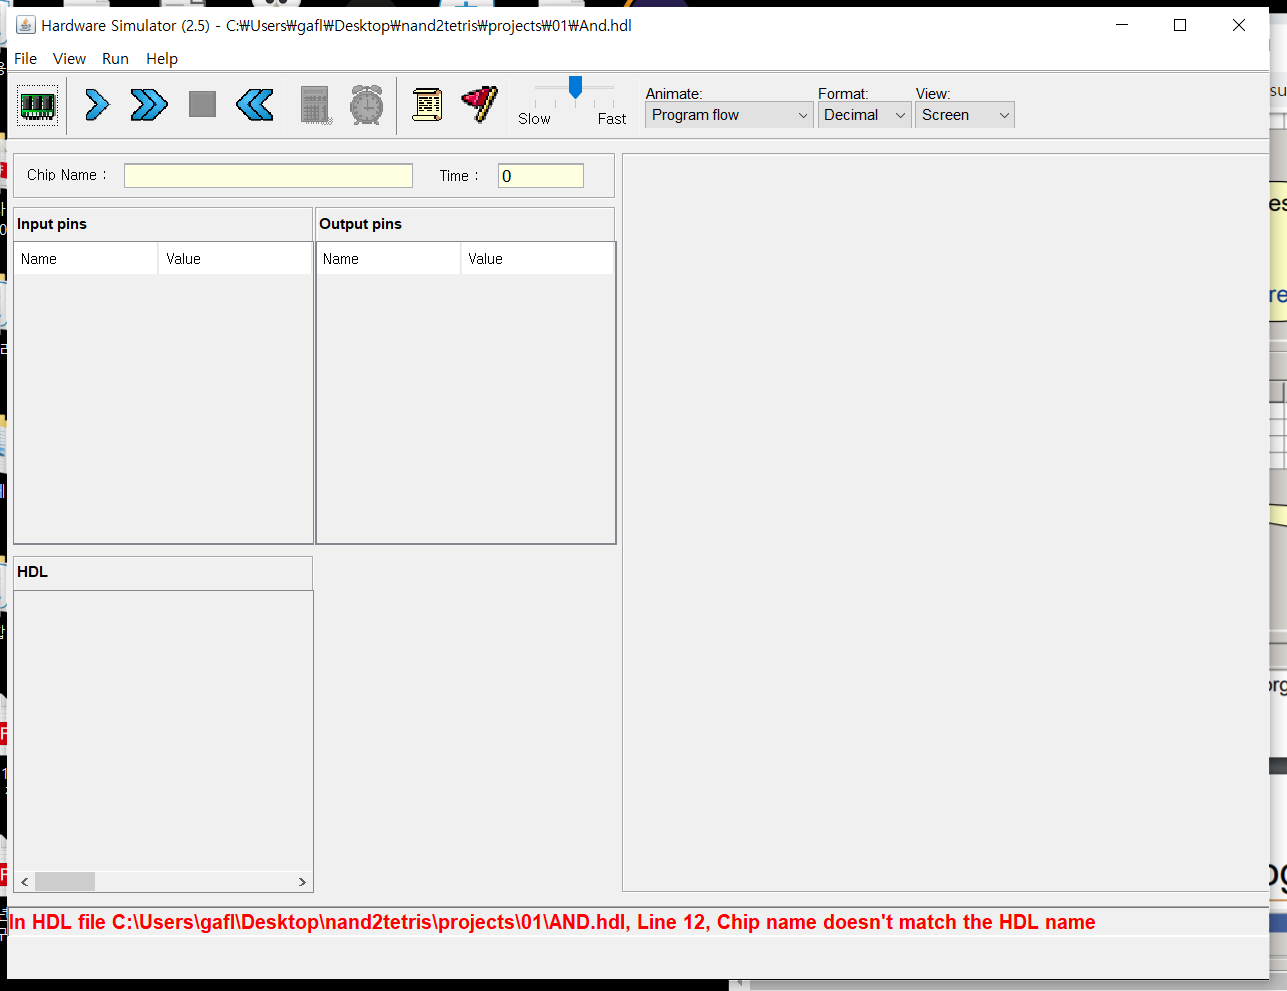
Task: Click the Slow/Fast speed slider handle
Action: coord(575,88)
